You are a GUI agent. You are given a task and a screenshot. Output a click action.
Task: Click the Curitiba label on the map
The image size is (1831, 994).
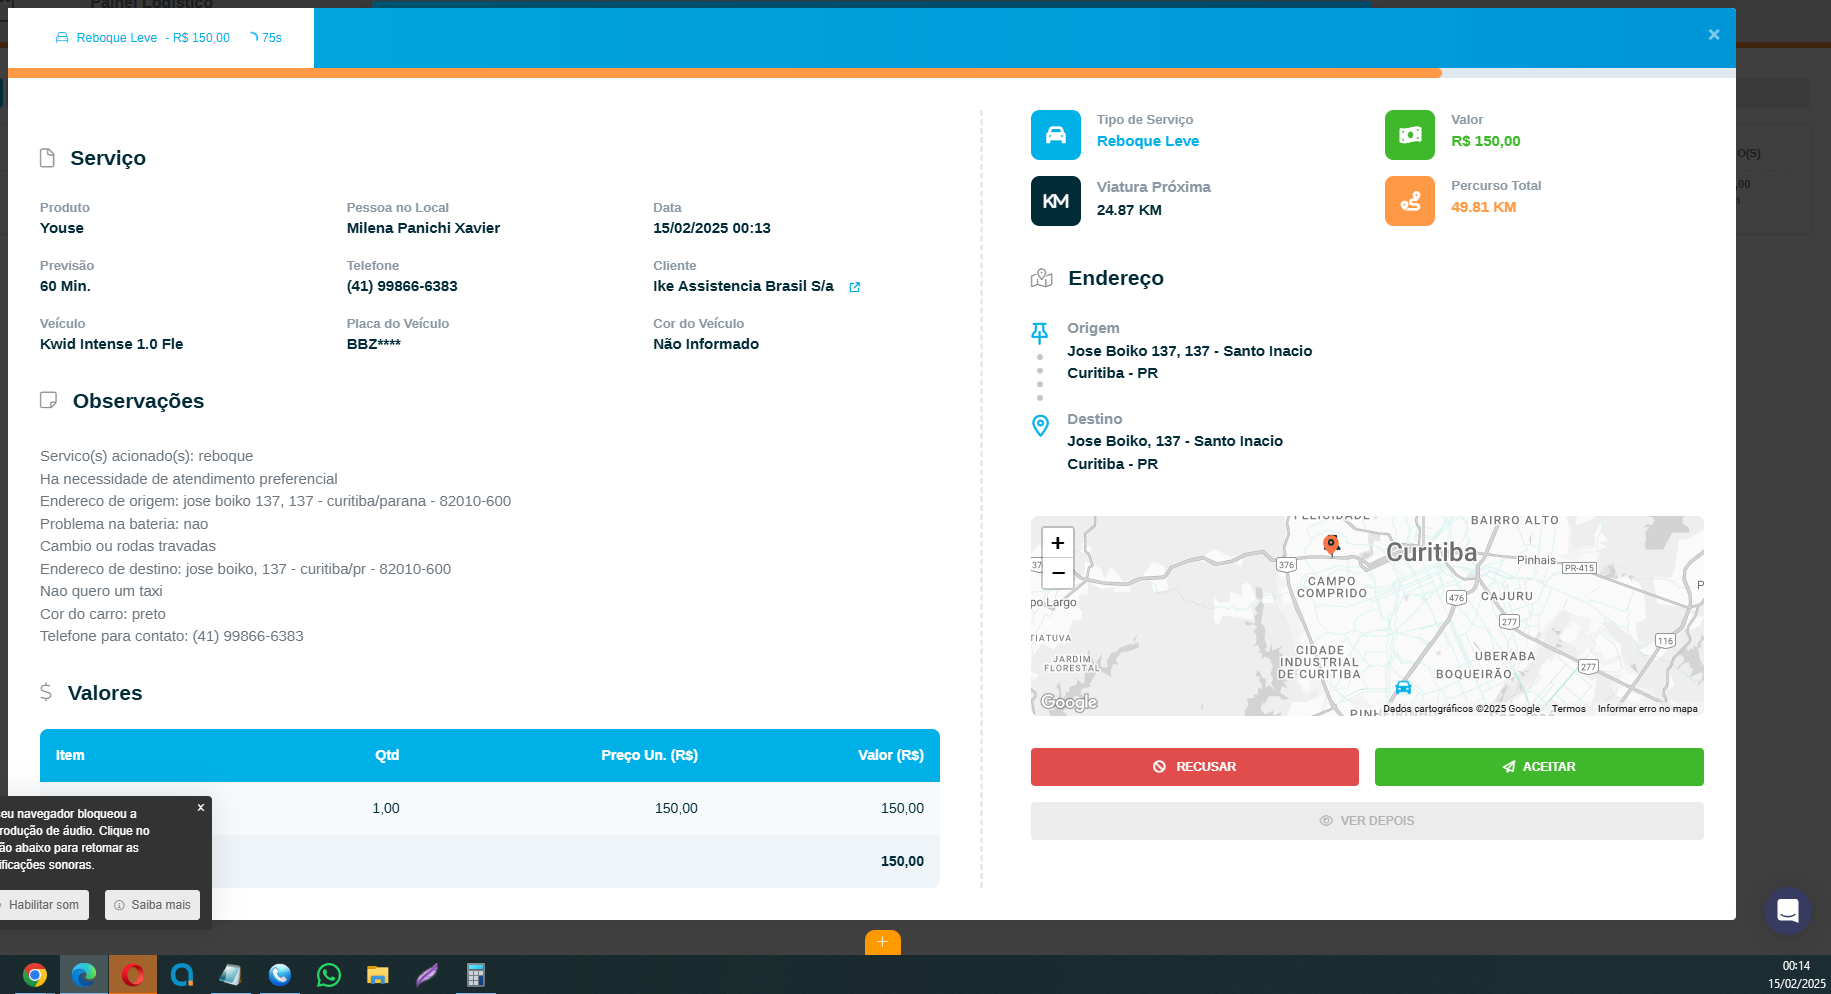pos(1431,553)
